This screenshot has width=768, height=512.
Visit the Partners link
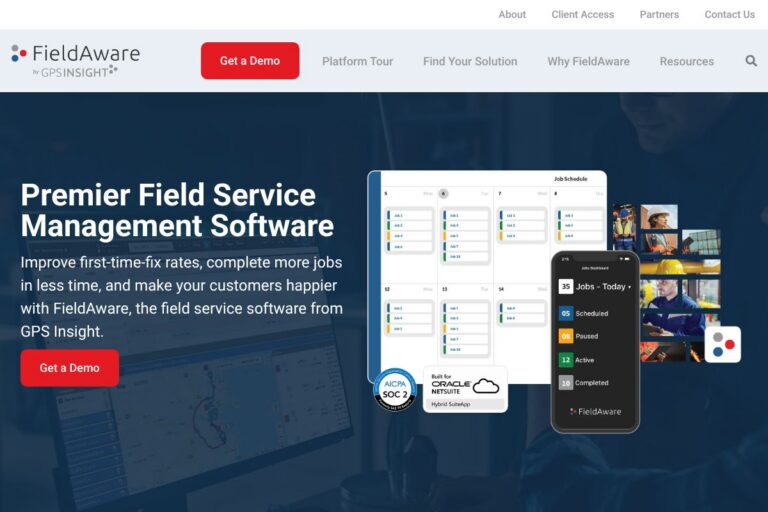[x=659, y=14]
